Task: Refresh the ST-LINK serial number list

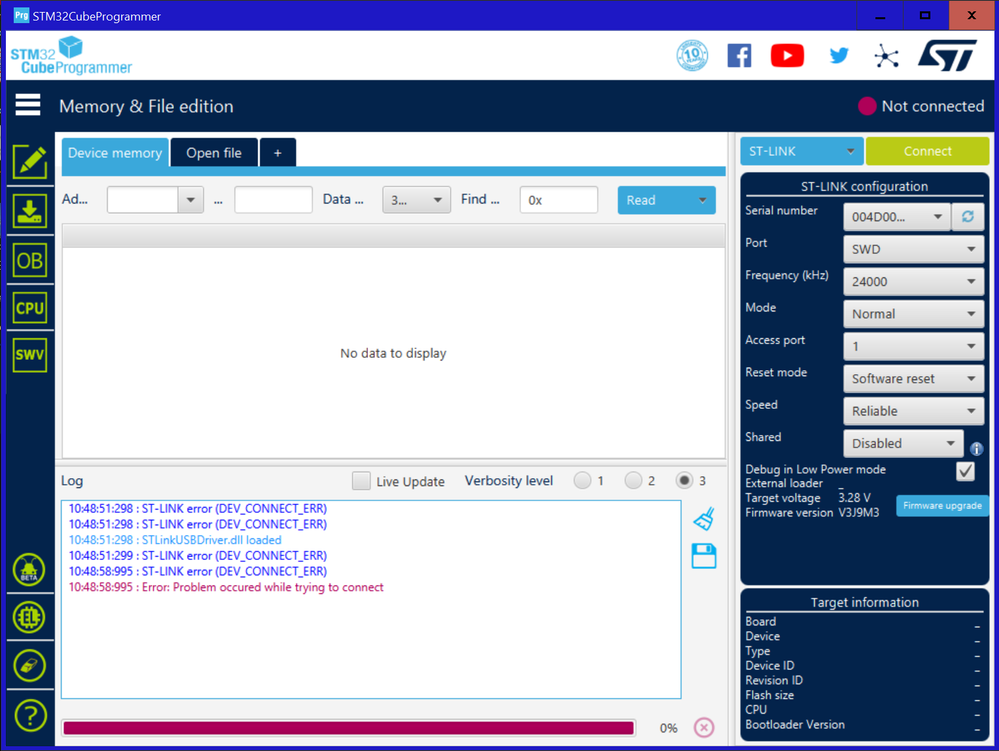Action: (x=968, y=217)
